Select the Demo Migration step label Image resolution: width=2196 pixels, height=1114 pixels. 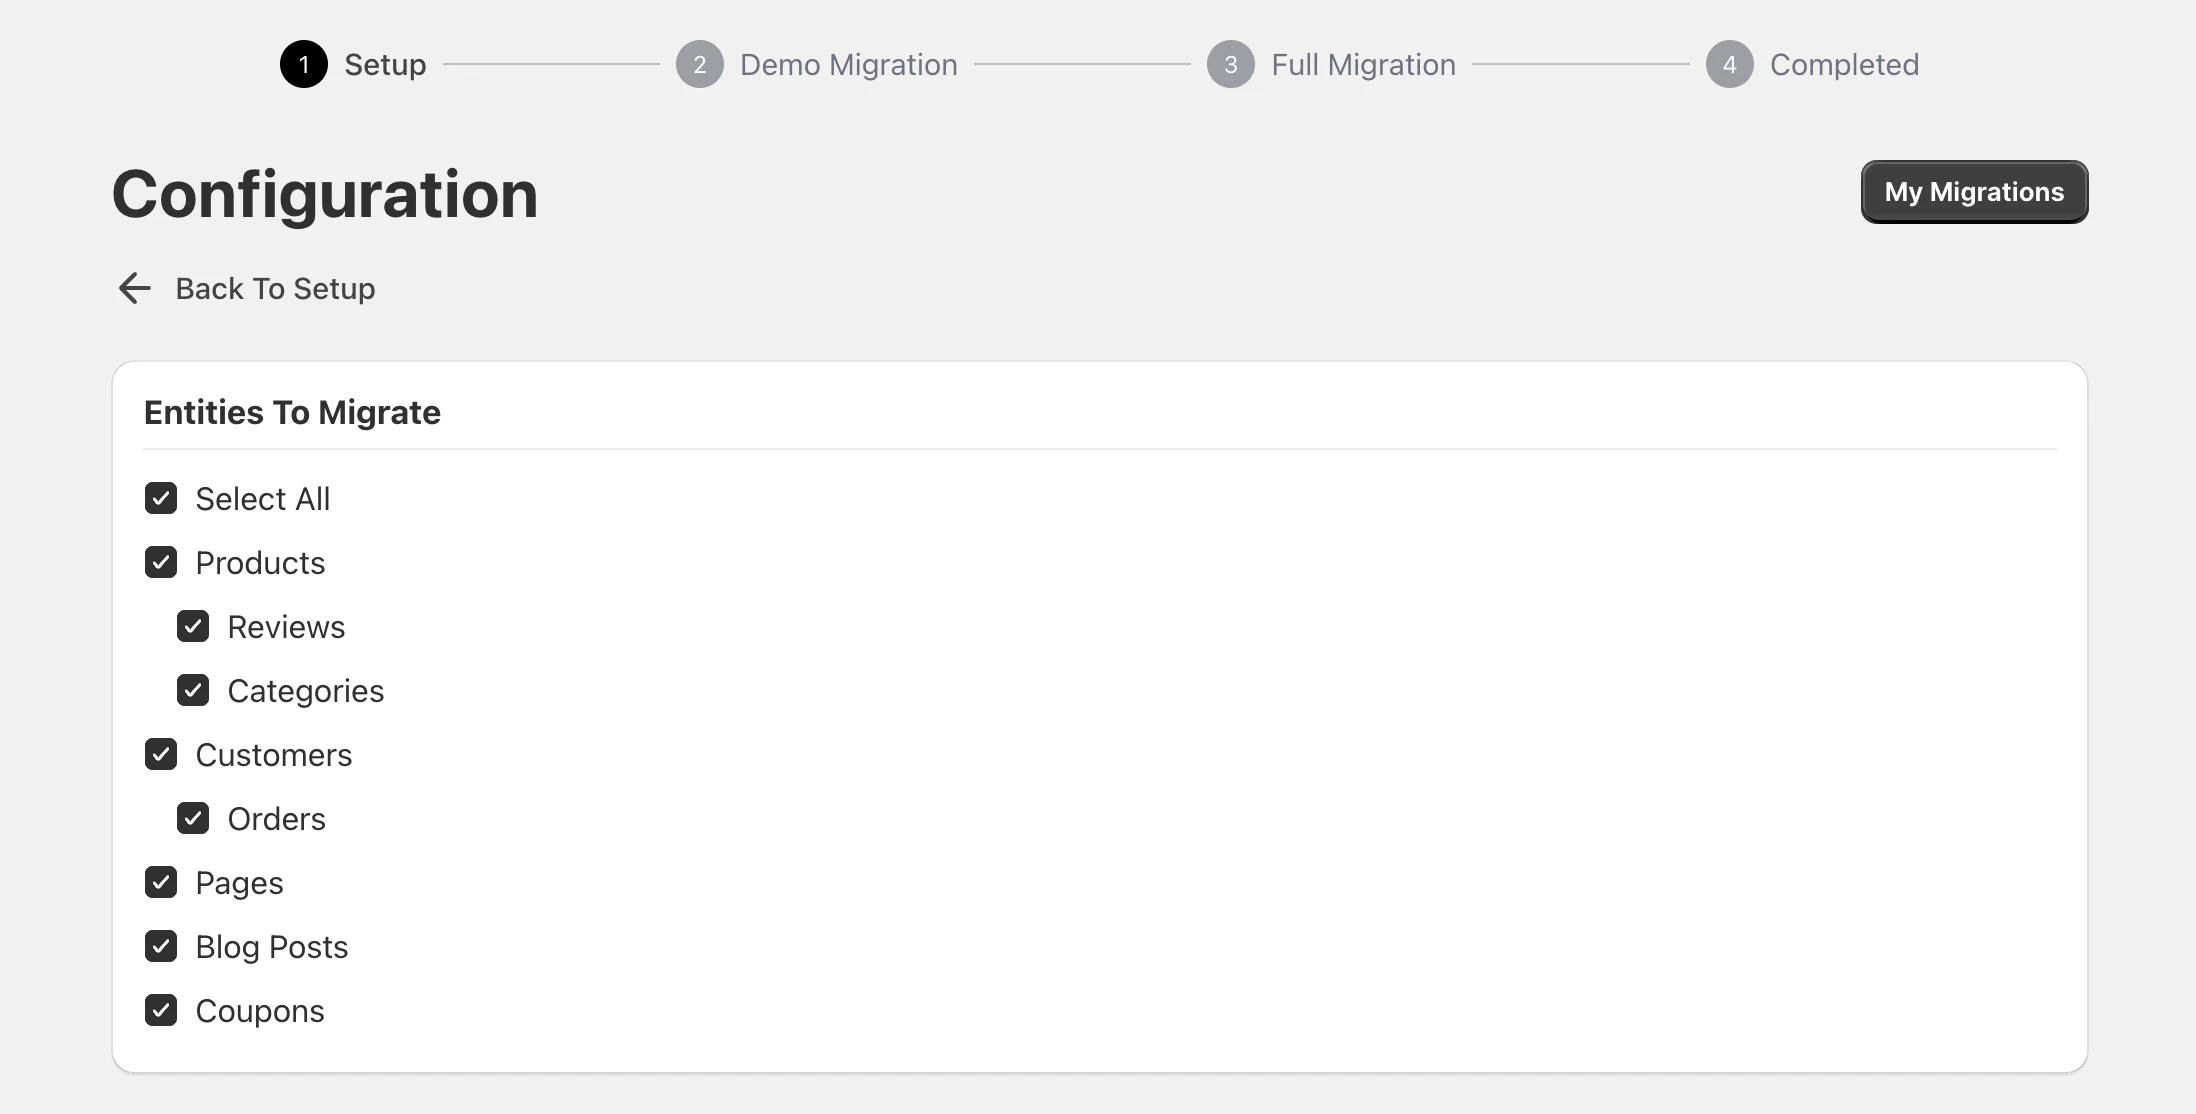coord(849,65)
